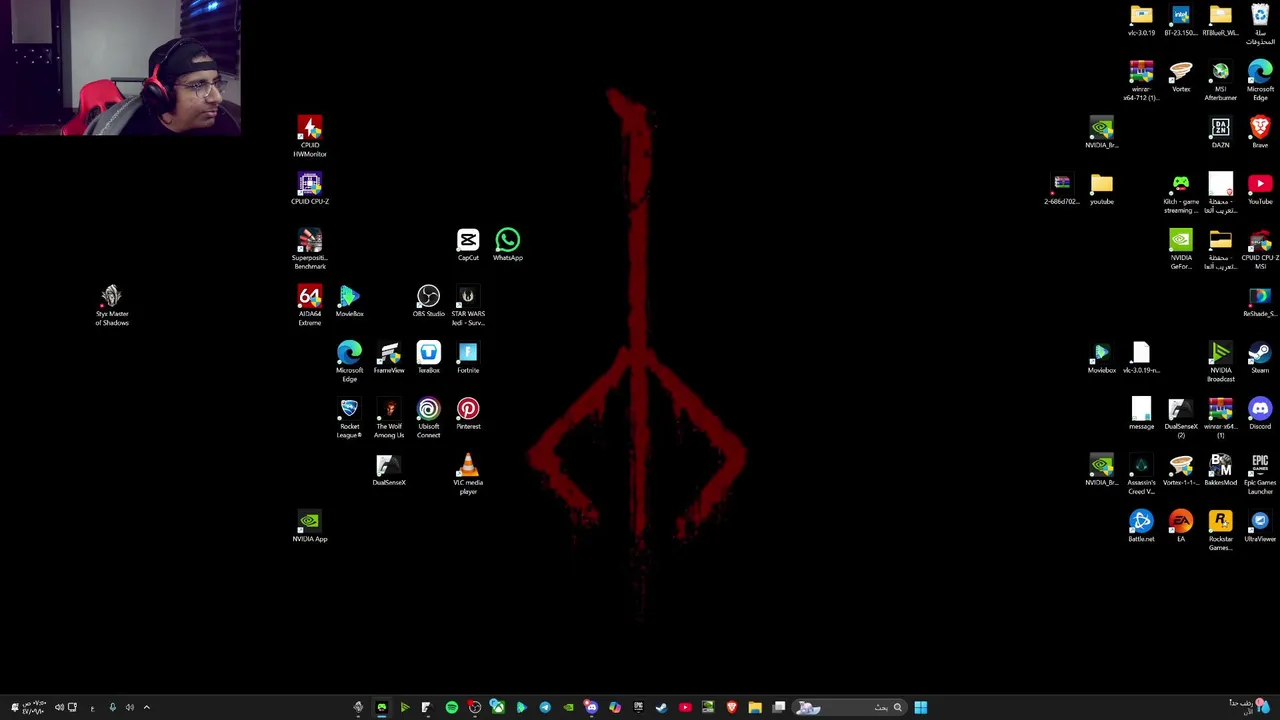Open File Explorer from the taskbar
The image size is (1280, 720).
[x=755, y=708]
